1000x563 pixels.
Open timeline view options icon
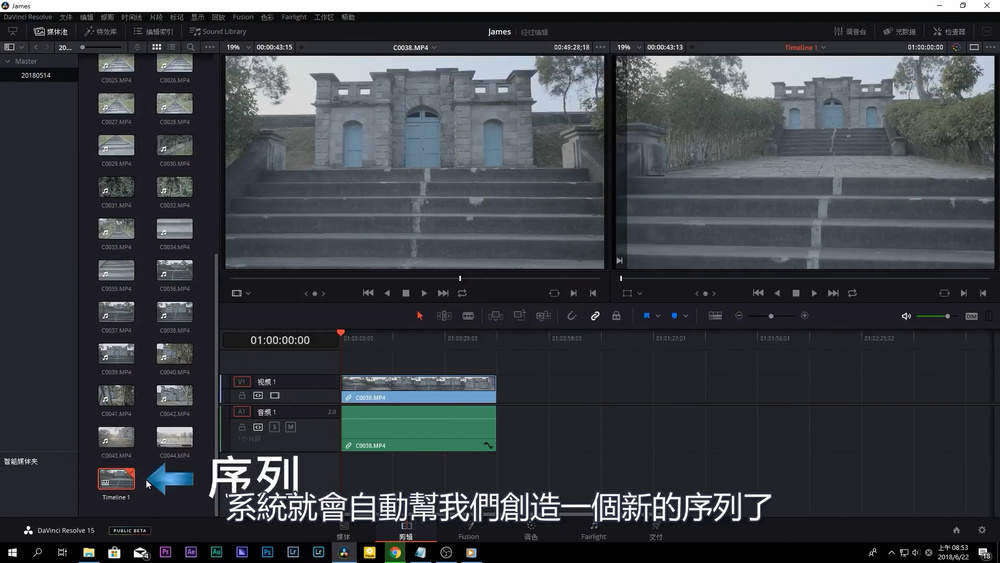(716, 316)
